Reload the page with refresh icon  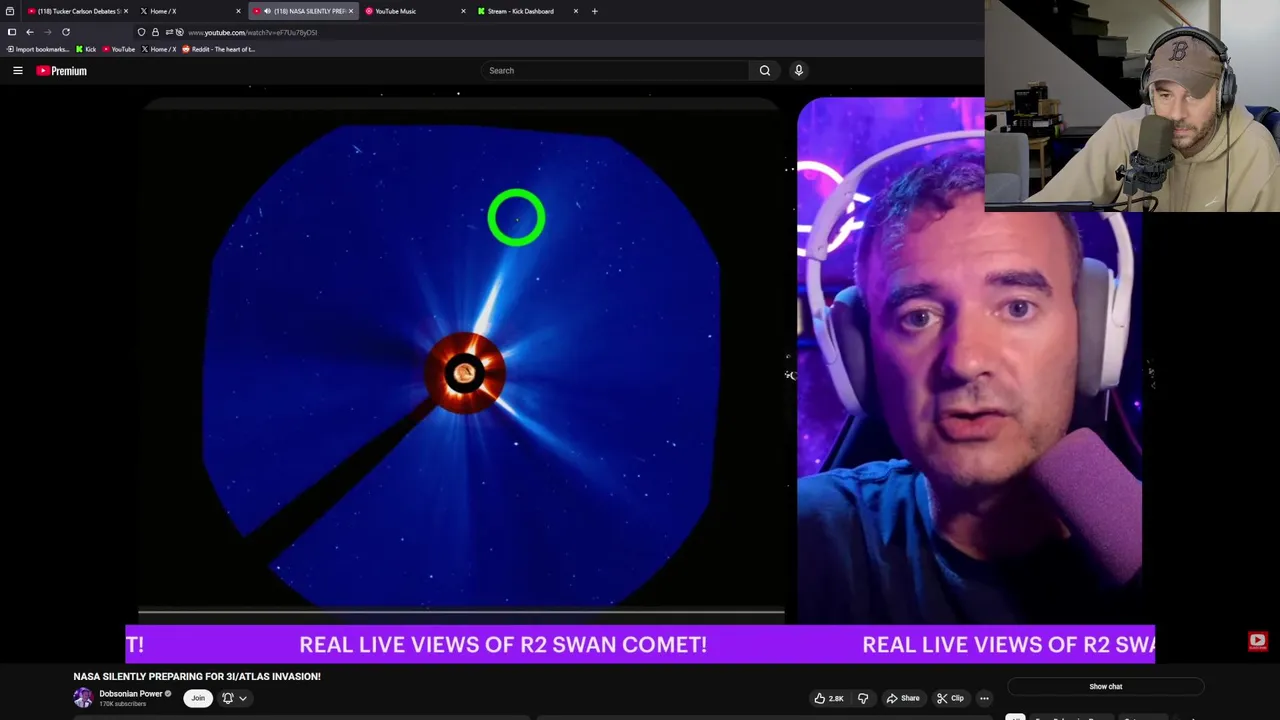coord(66,32)
